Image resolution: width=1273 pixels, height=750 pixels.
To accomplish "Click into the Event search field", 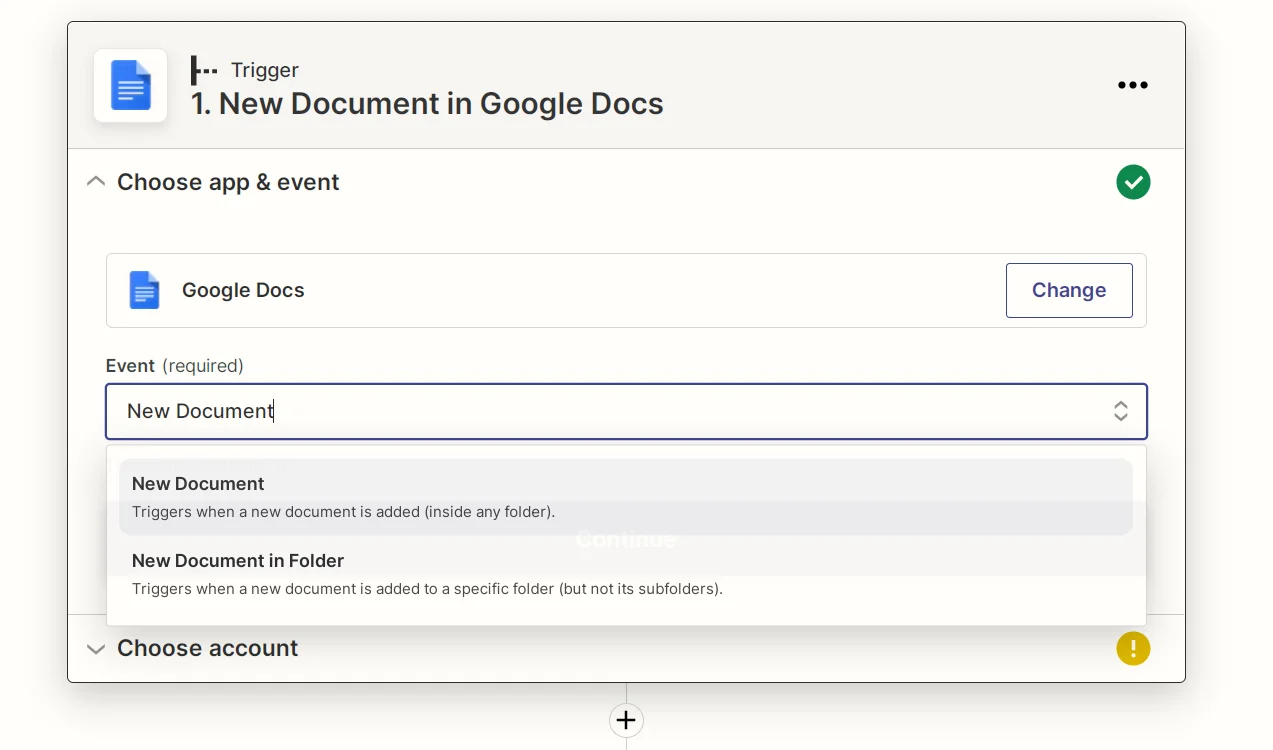I will 600,411.
